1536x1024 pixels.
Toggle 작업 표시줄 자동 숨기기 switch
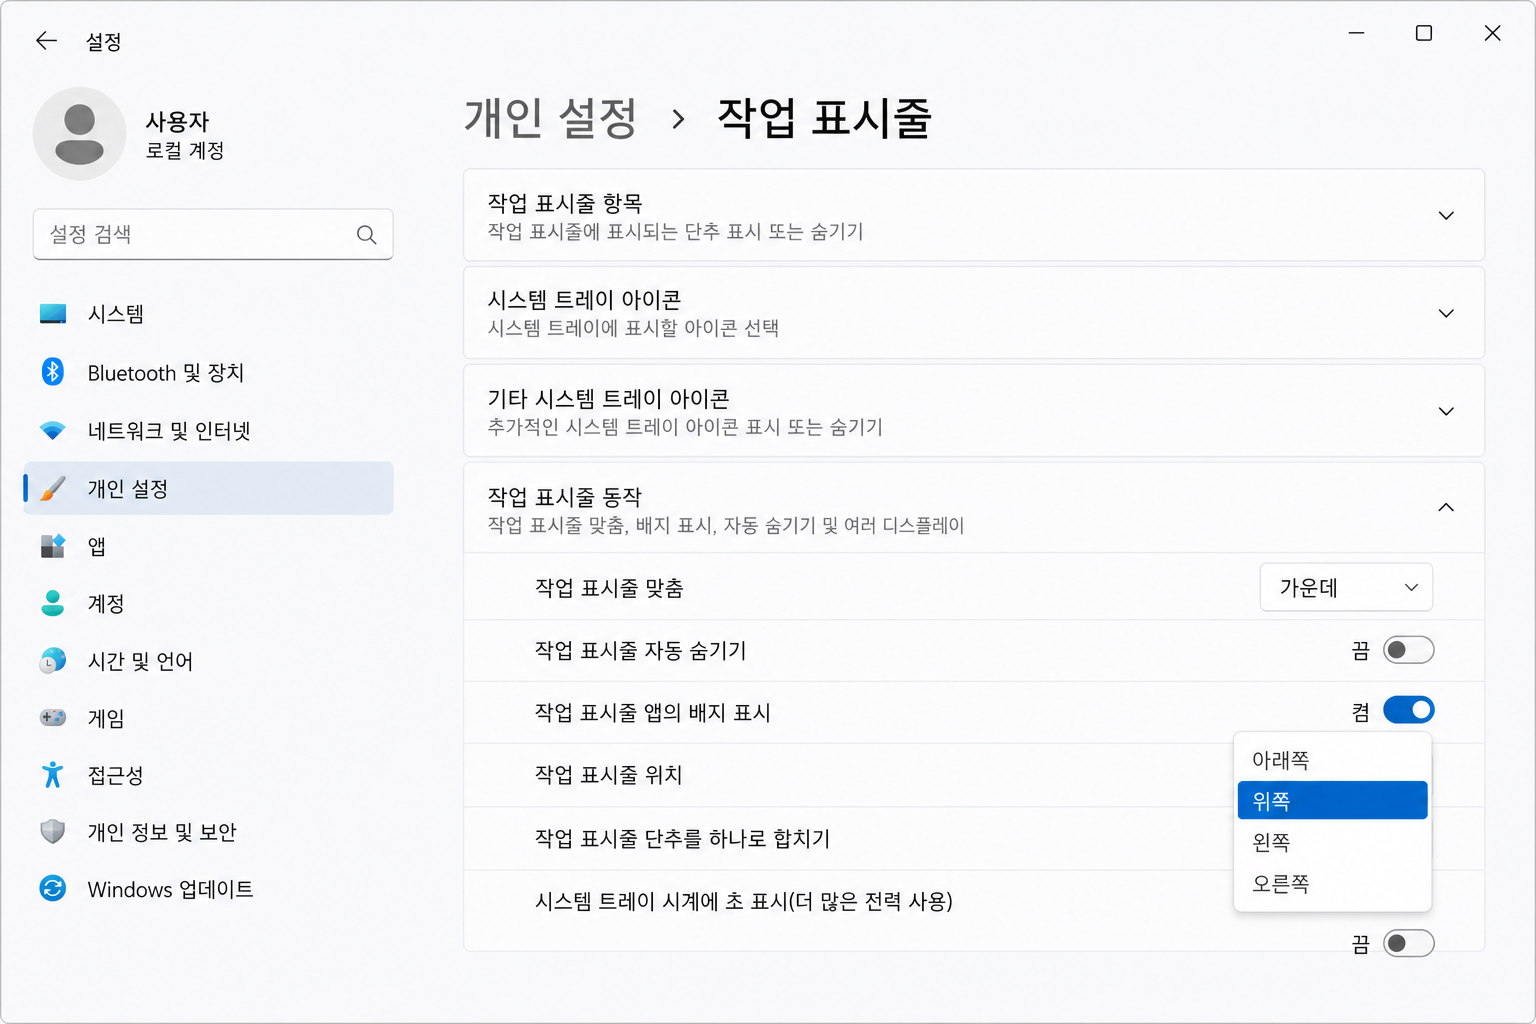1408,651
